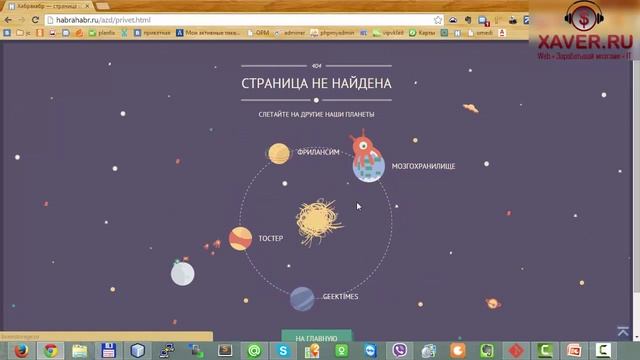Click the Geektimes blue planet

302,299
